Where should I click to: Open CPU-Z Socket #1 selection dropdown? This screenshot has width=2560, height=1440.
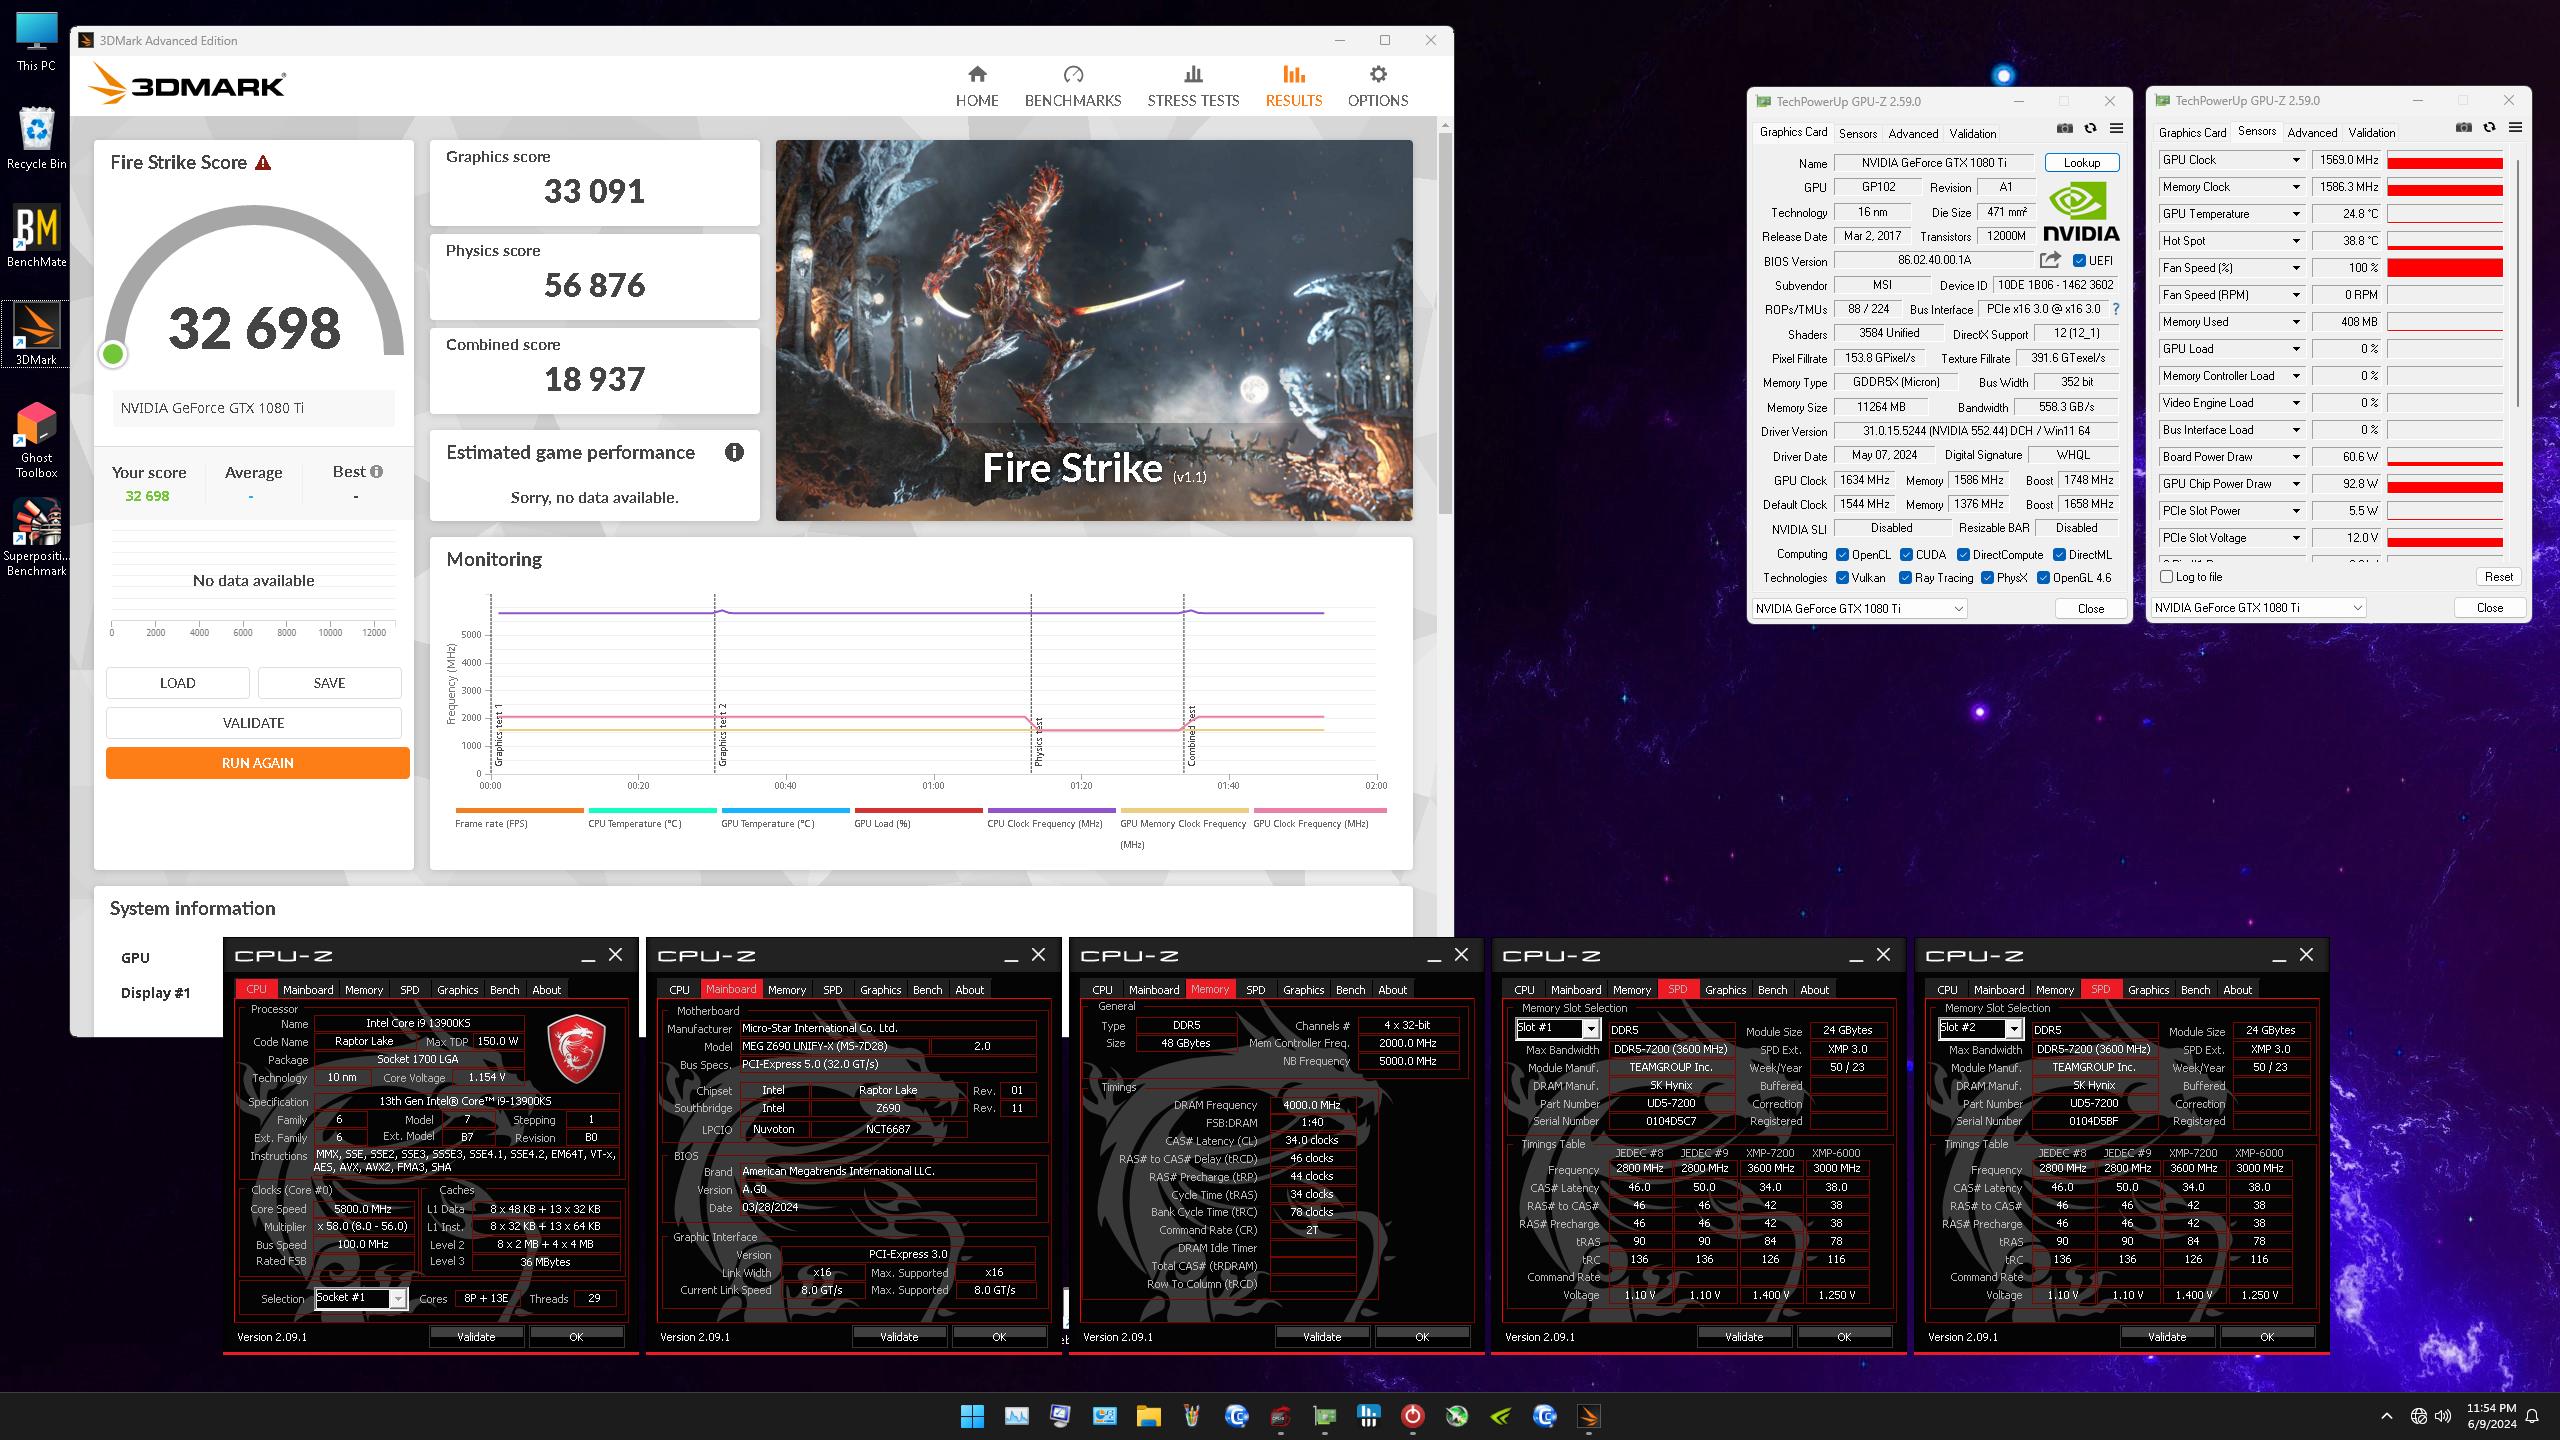tap(361, 1298)
